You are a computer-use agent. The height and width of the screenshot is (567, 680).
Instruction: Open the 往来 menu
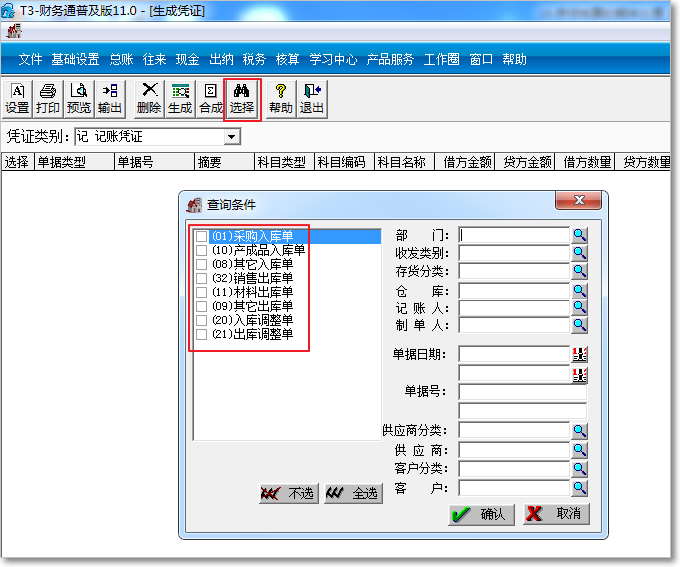click(x=154, y=59)
